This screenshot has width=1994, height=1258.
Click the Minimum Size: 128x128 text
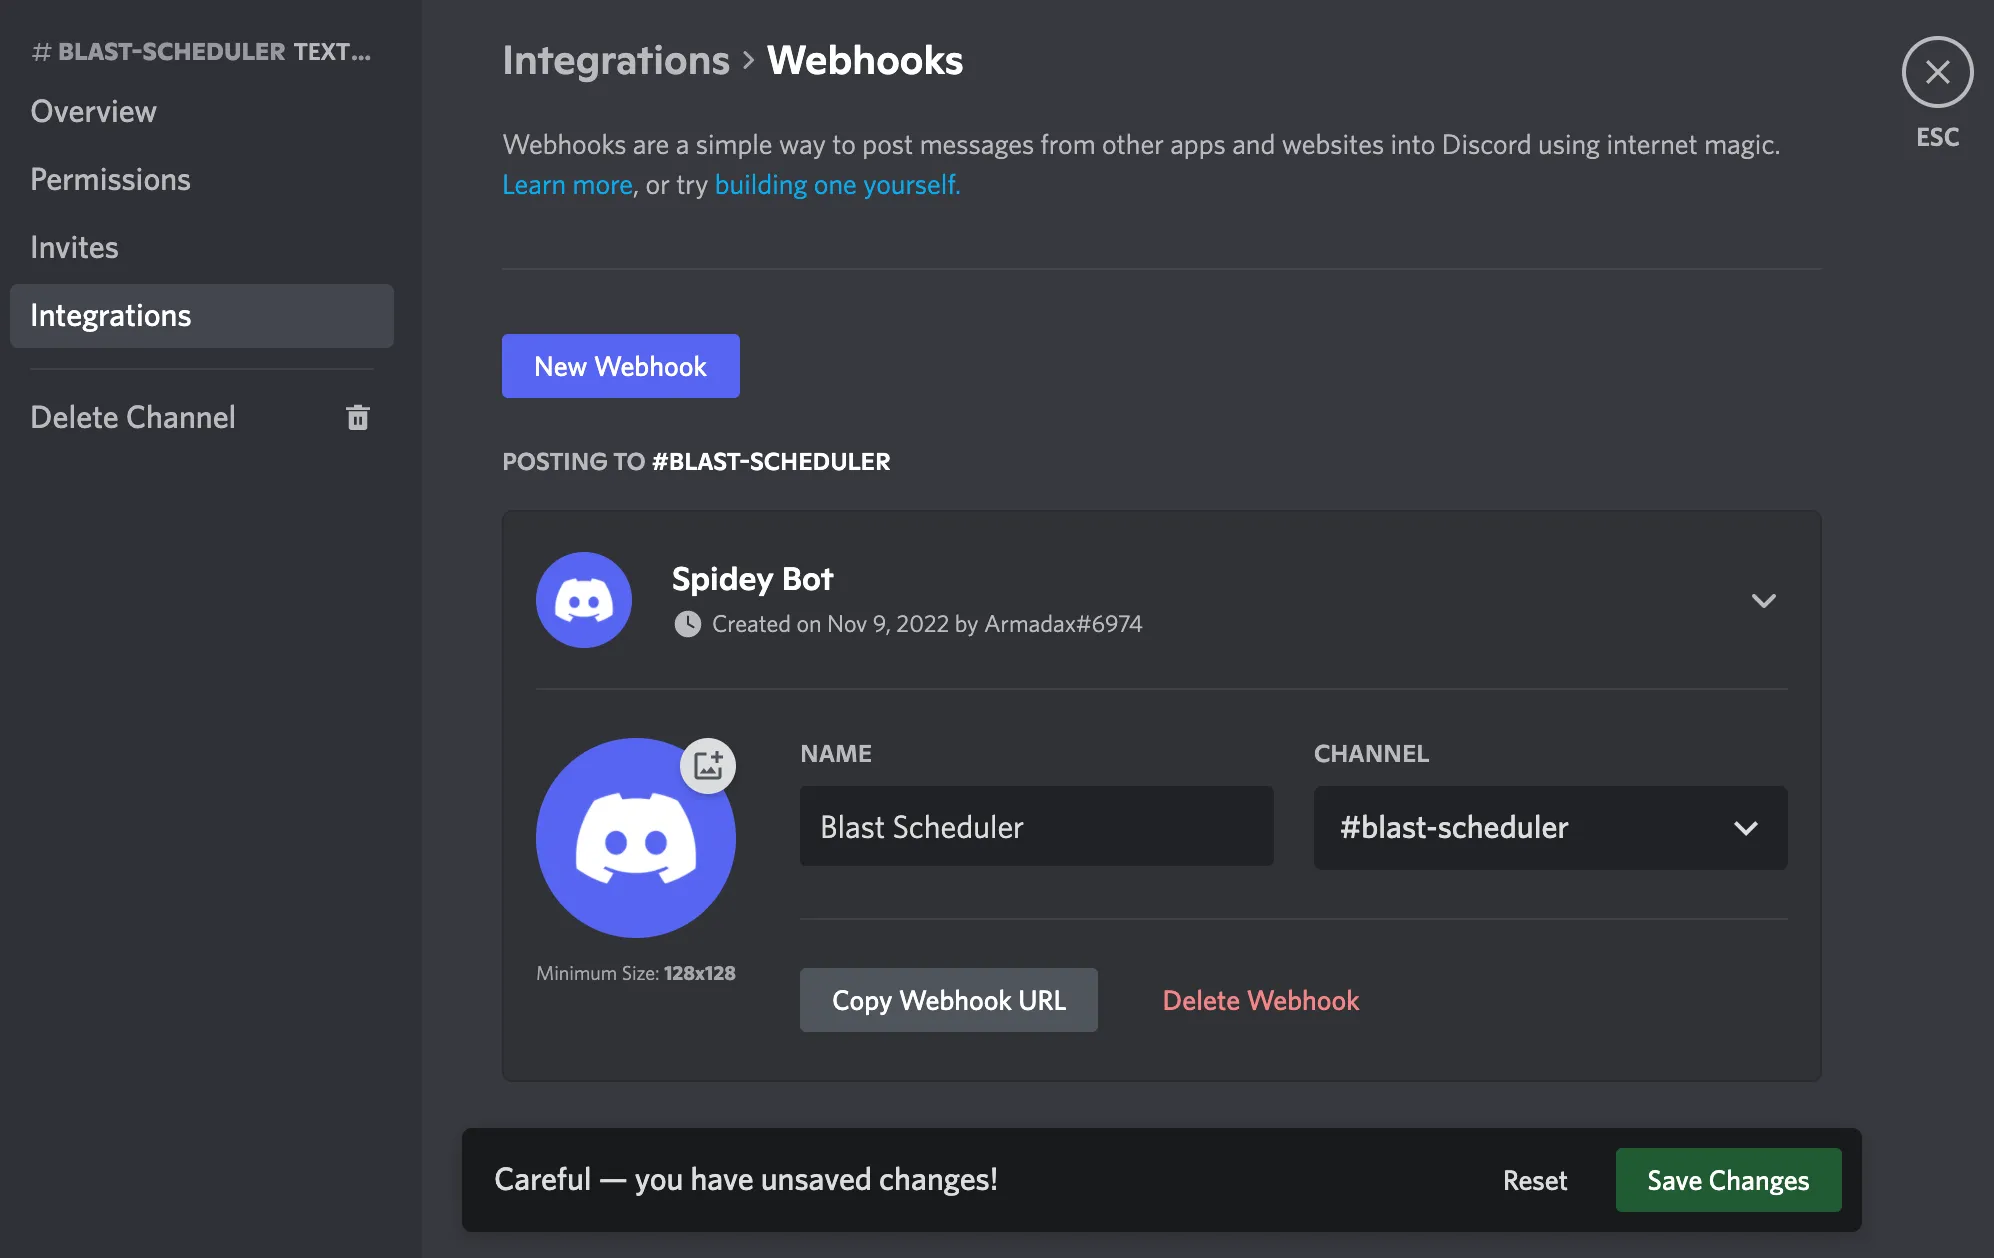tap(636, 973)
